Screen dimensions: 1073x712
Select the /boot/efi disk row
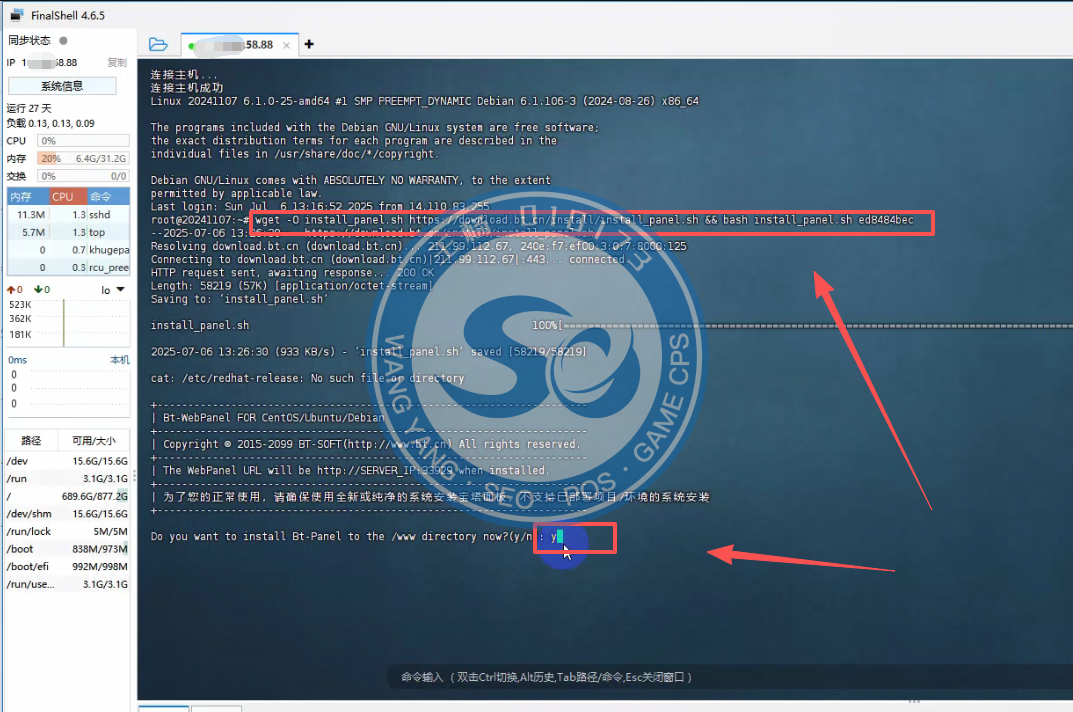[68, 566]
